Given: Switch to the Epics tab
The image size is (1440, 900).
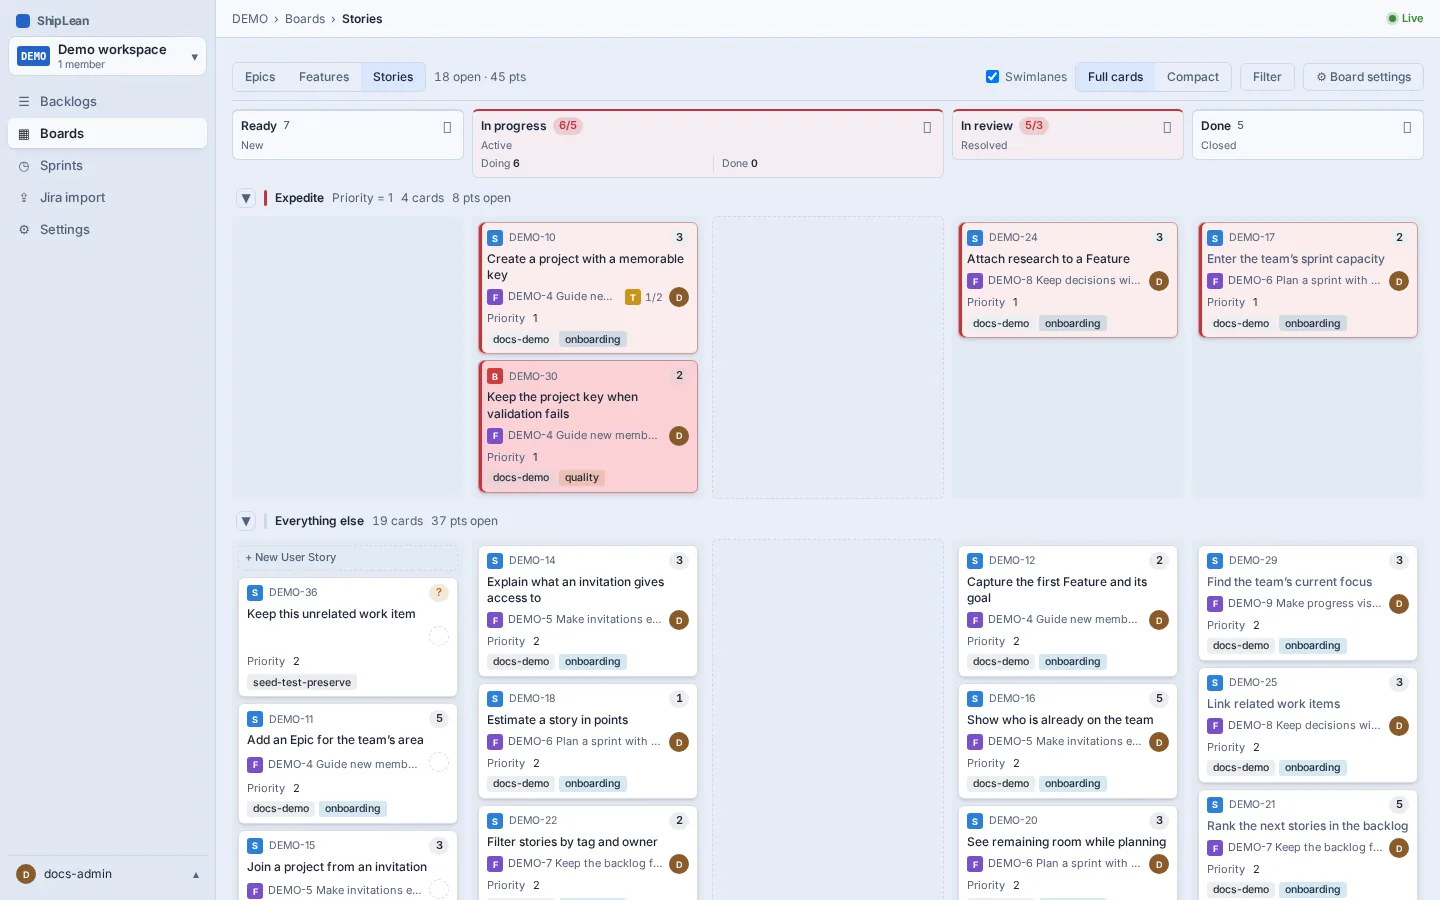Looking at the screenshot, I should 260,77.
